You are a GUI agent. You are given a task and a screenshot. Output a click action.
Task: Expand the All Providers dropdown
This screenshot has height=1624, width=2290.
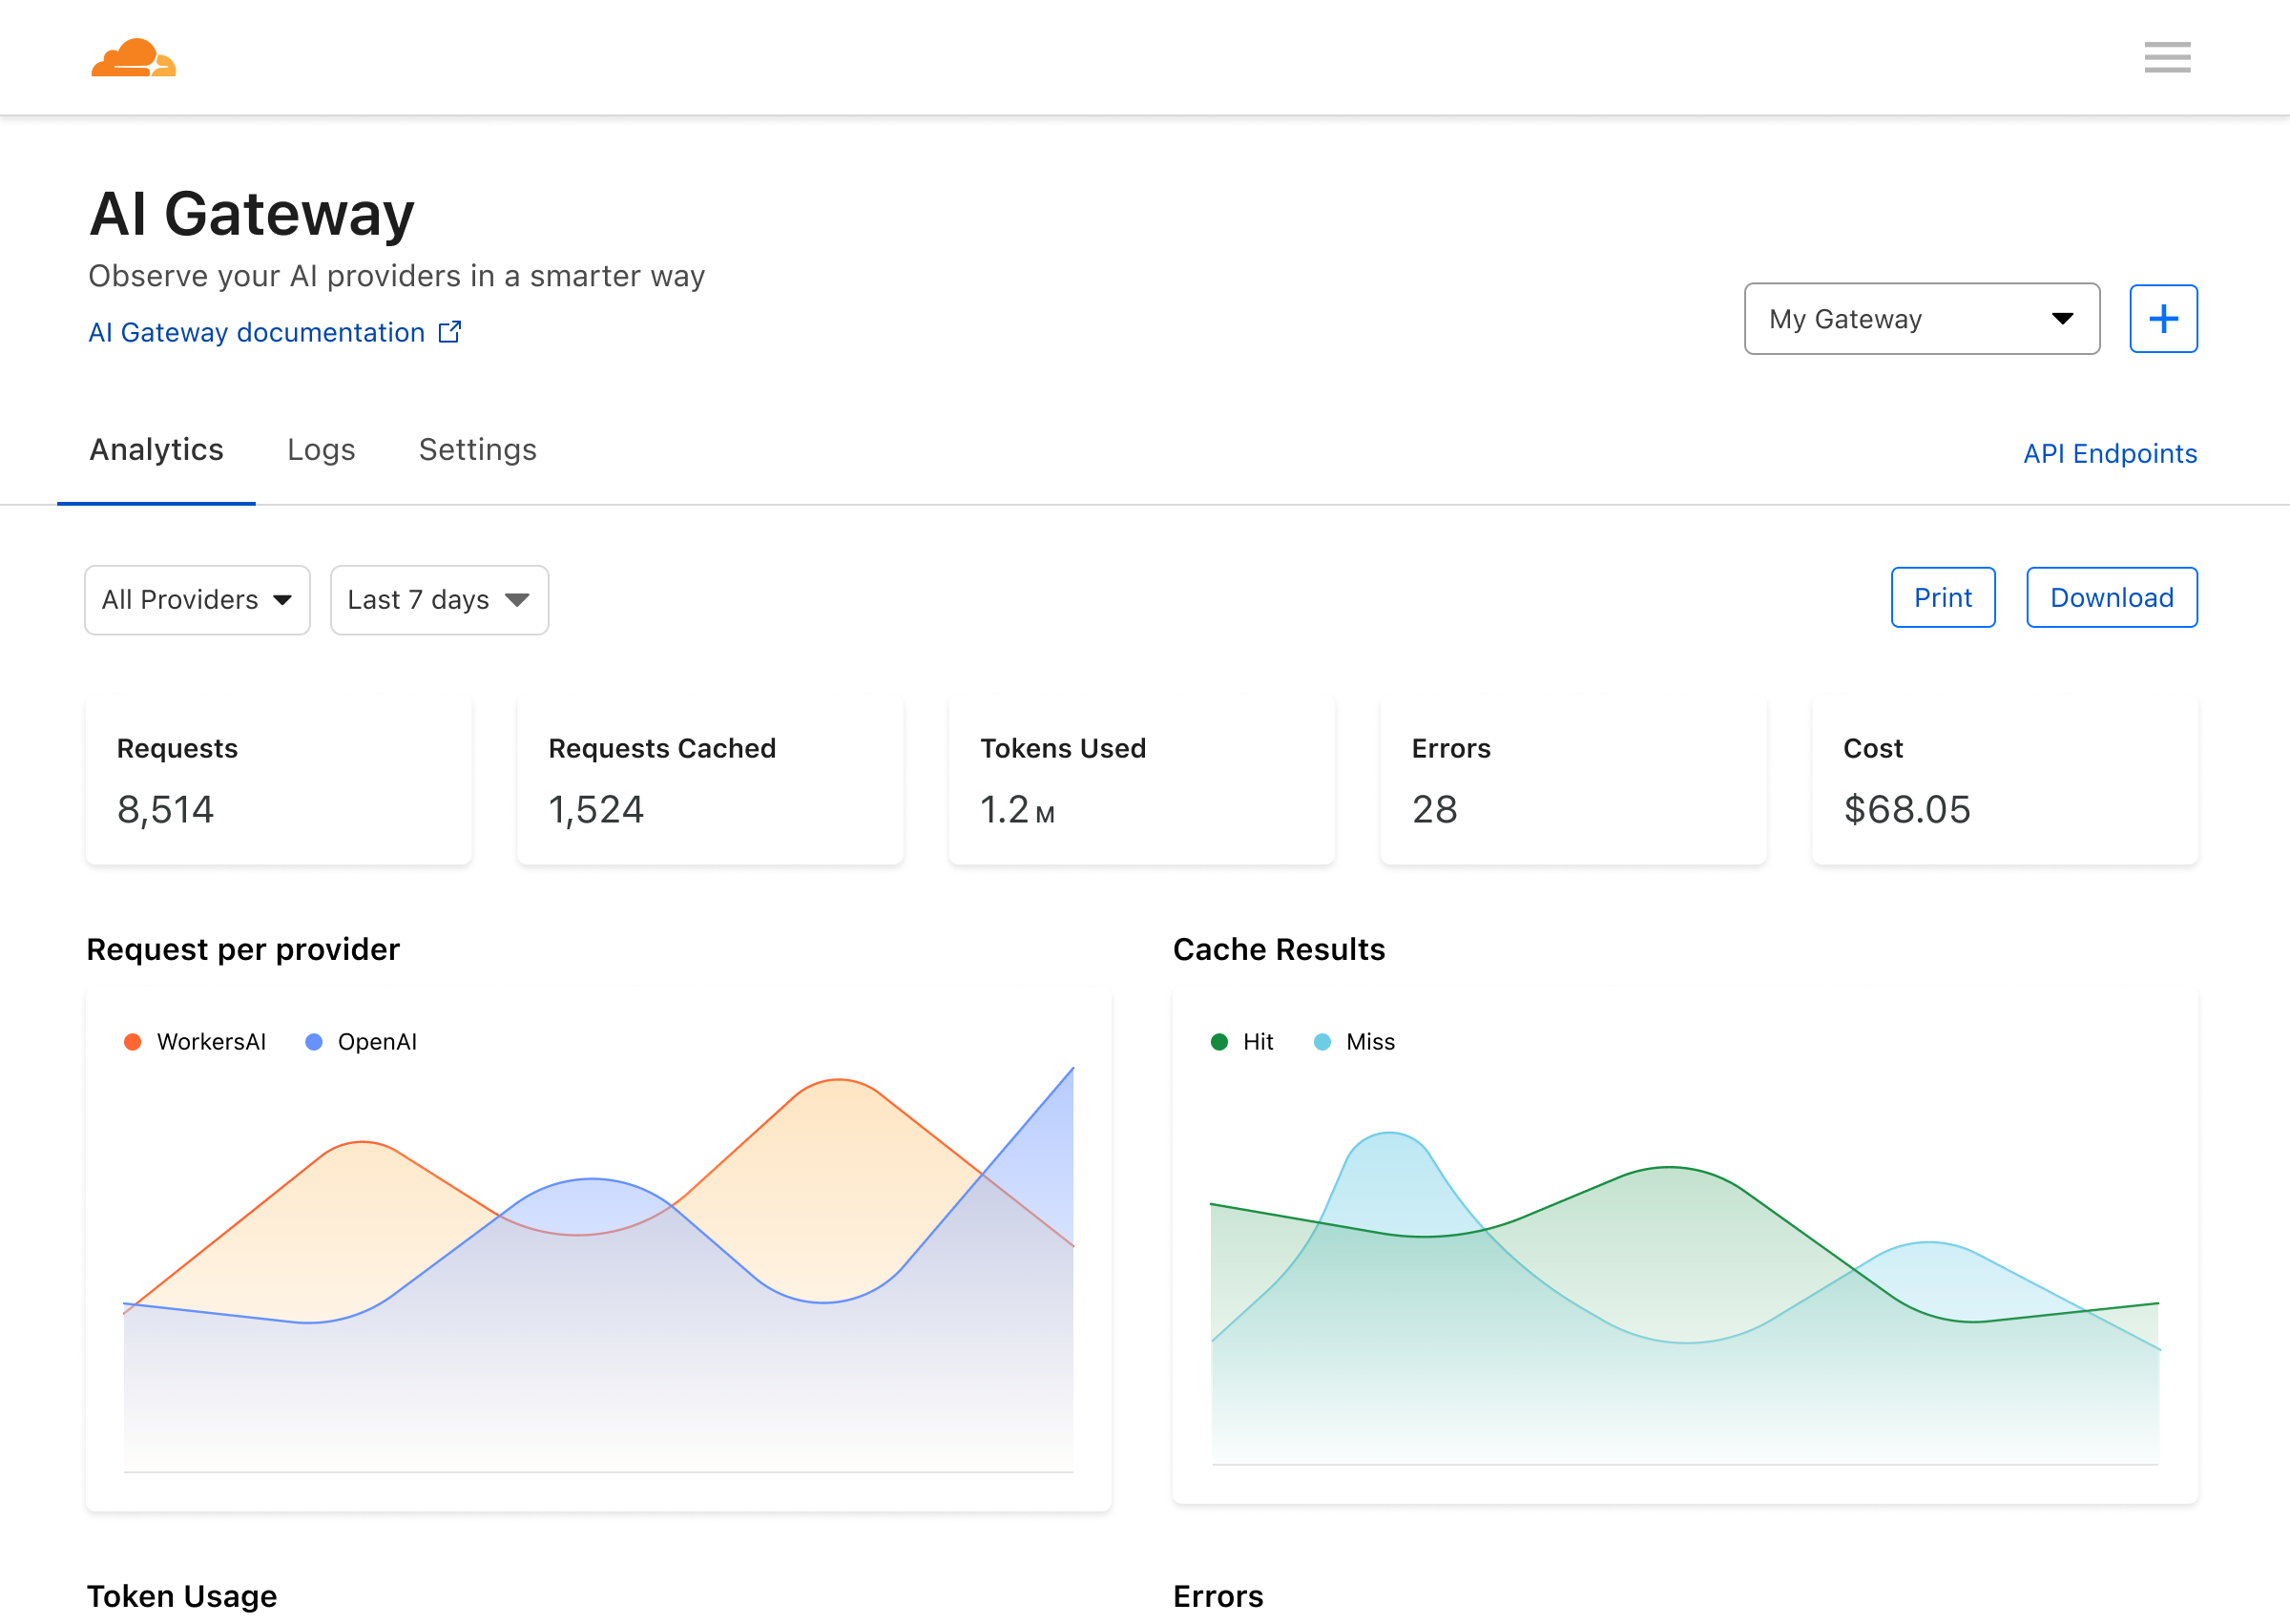[195, 599]
